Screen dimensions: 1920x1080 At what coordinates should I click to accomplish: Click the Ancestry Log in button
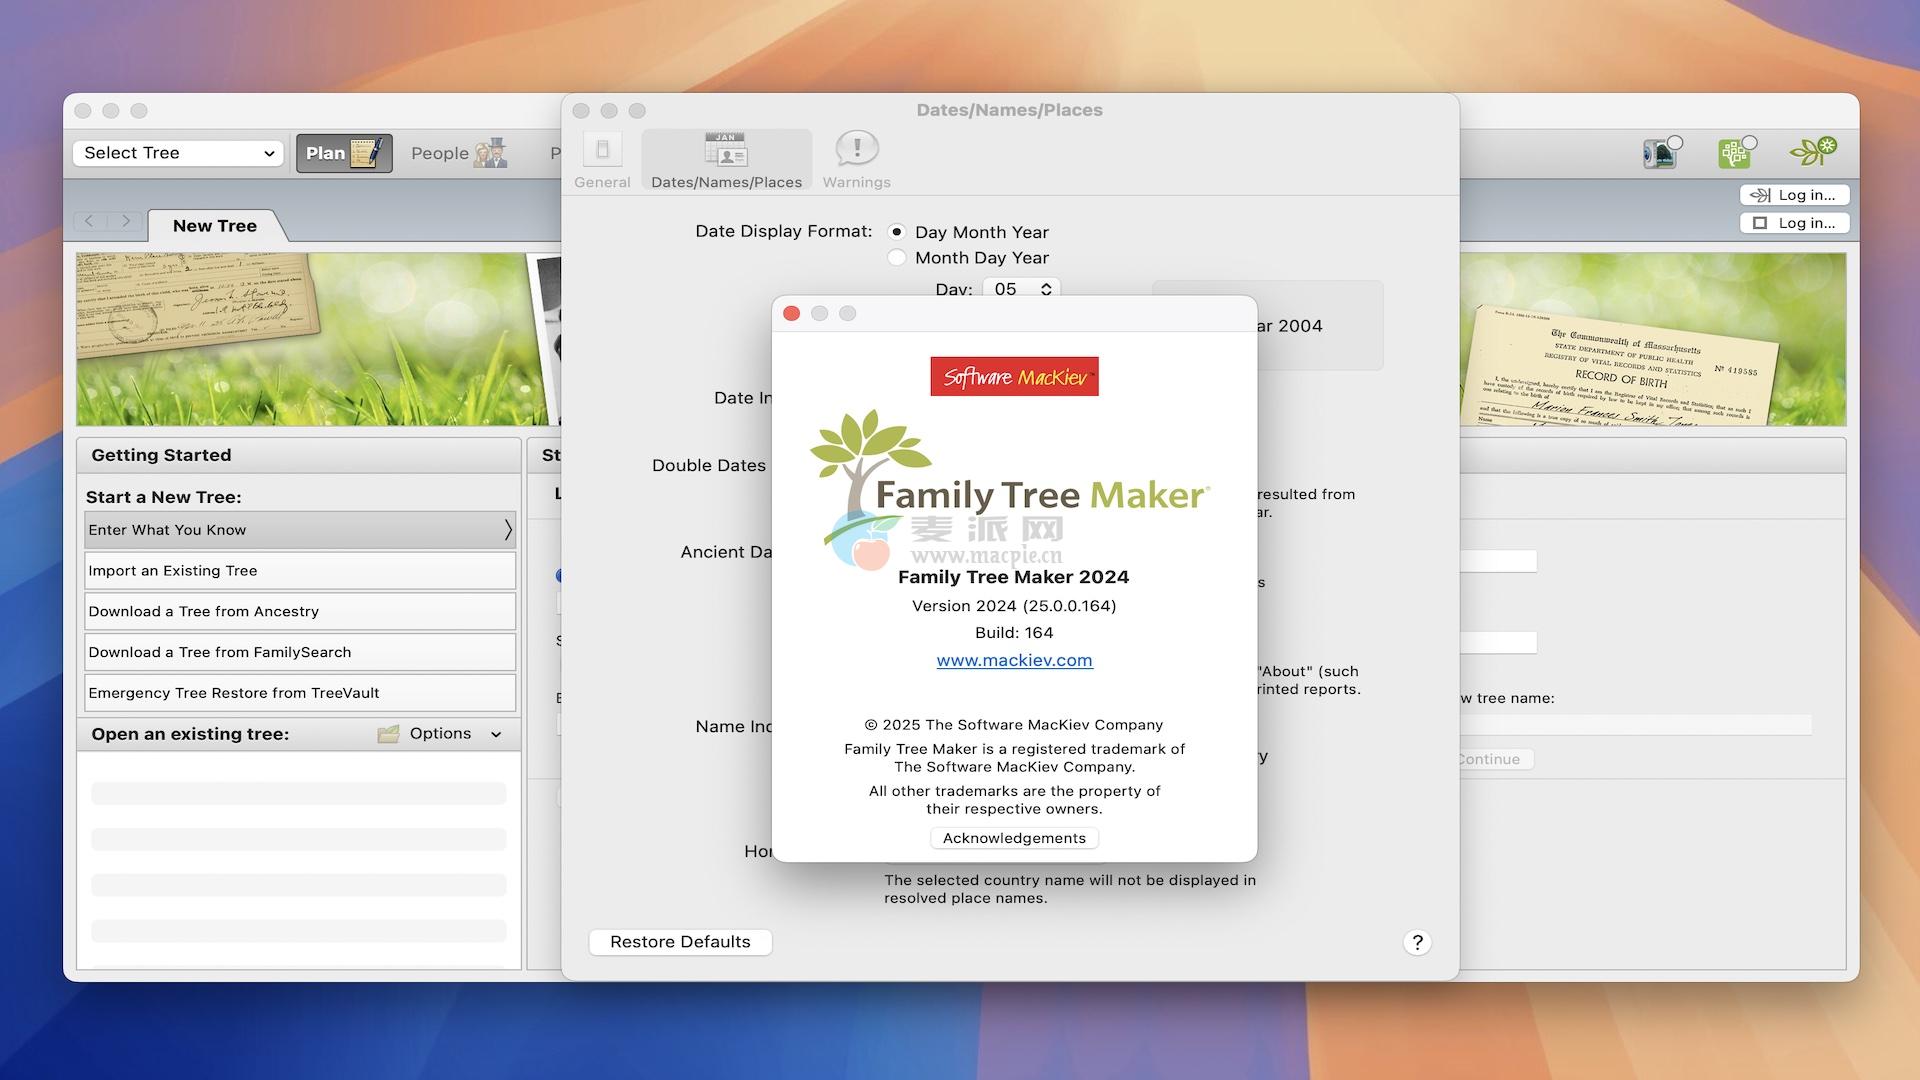(1795, 195)
